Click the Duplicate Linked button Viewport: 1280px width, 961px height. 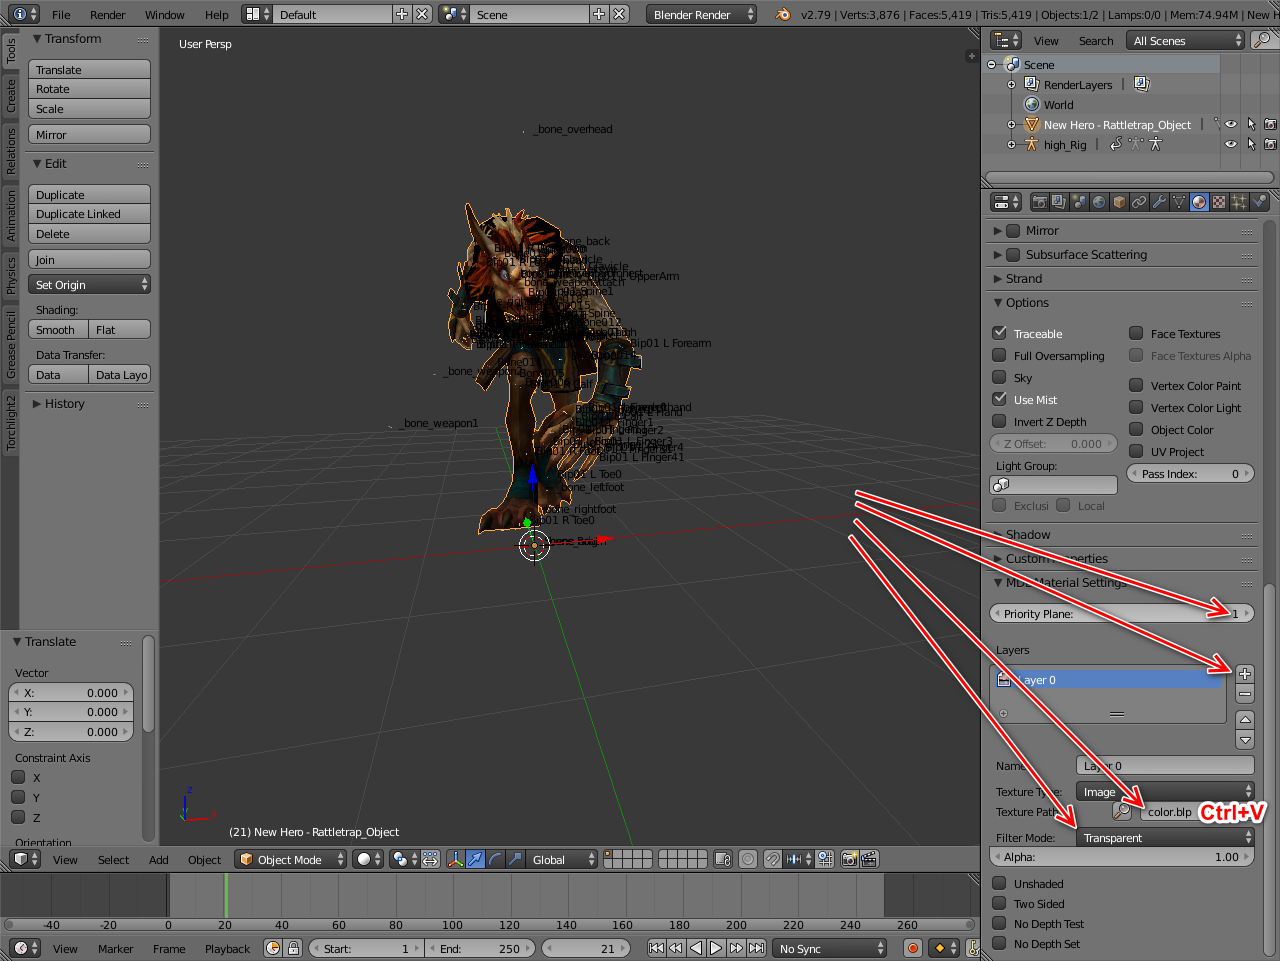pyautogui.click(x=89, y=214)
